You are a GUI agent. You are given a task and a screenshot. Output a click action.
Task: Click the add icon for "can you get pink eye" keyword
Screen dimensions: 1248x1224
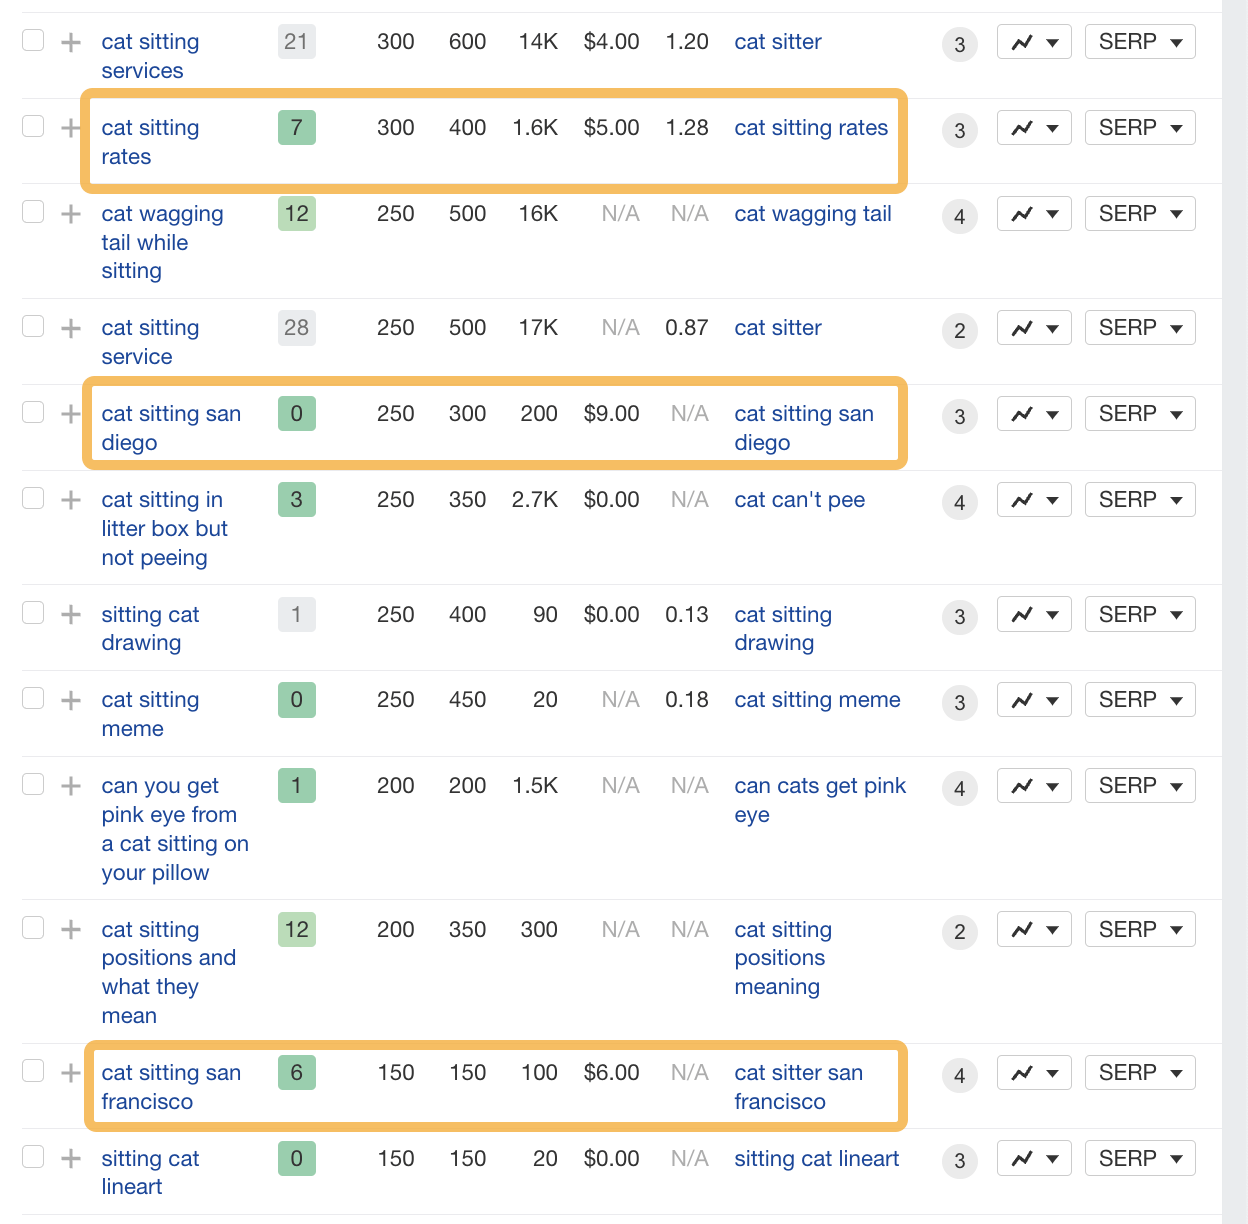[69, 785]
